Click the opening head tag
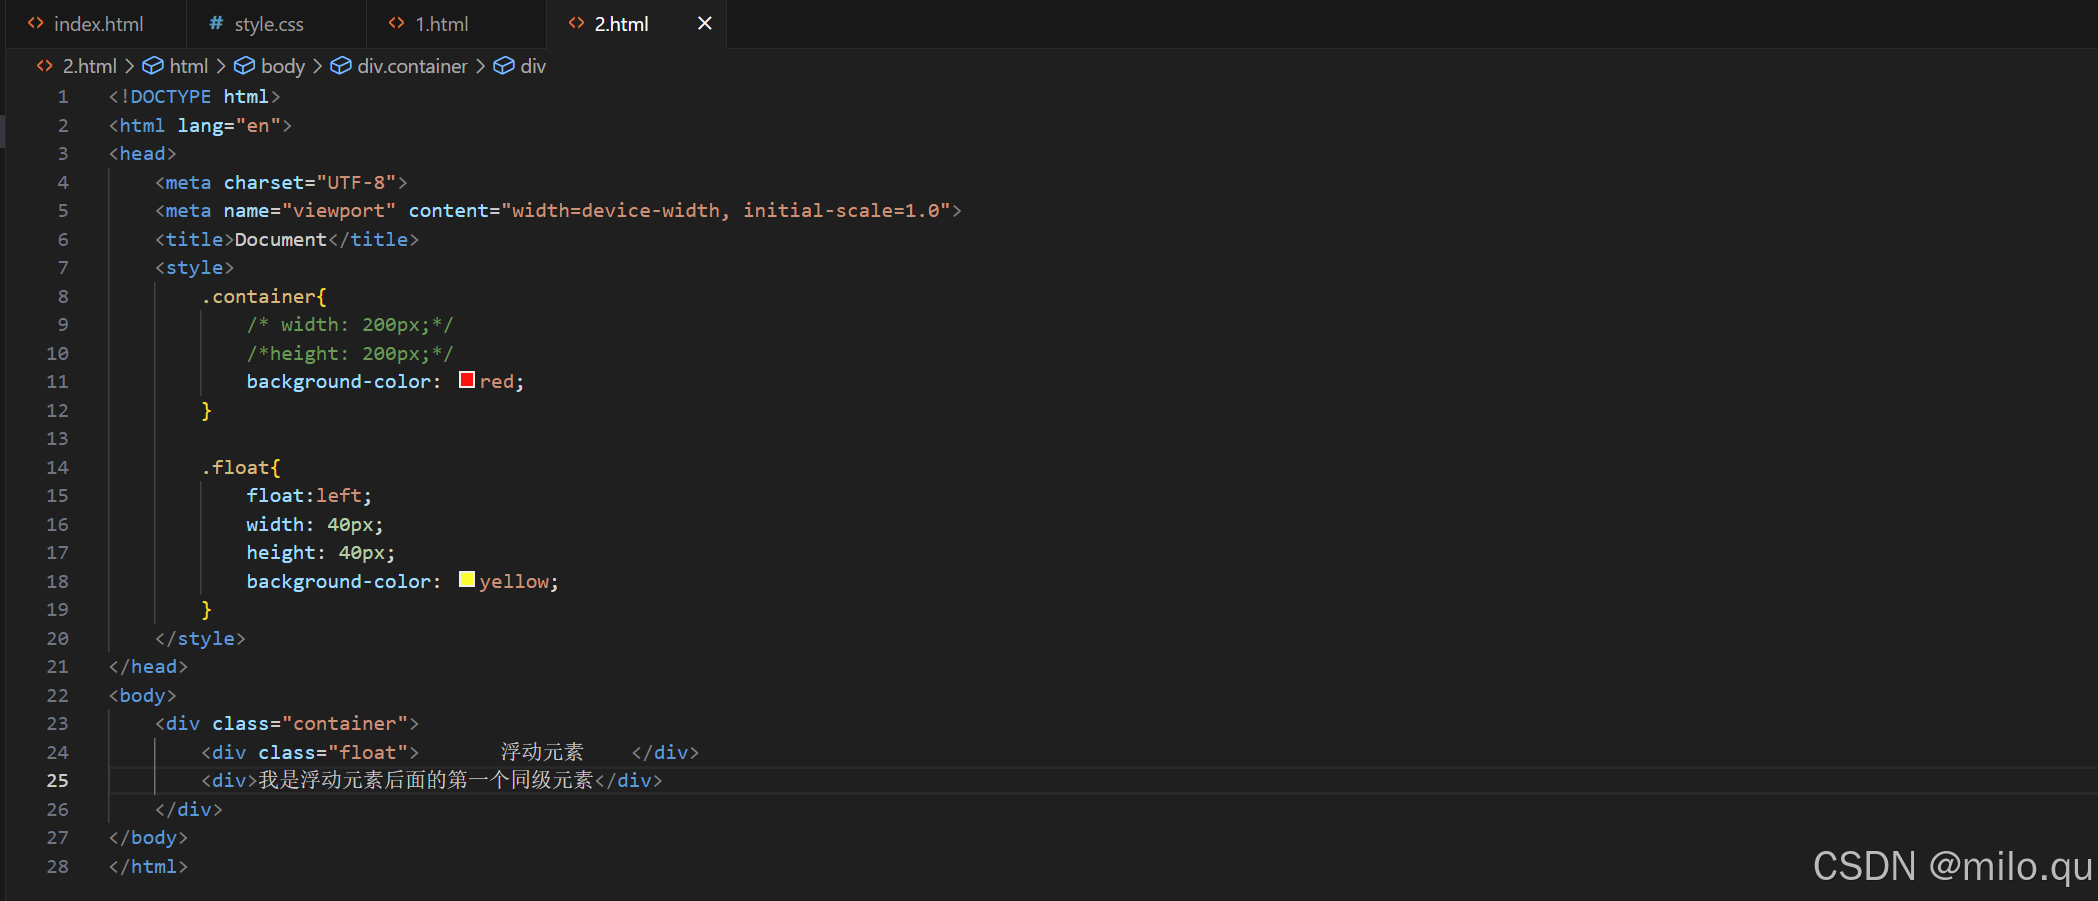 (143, 154)
